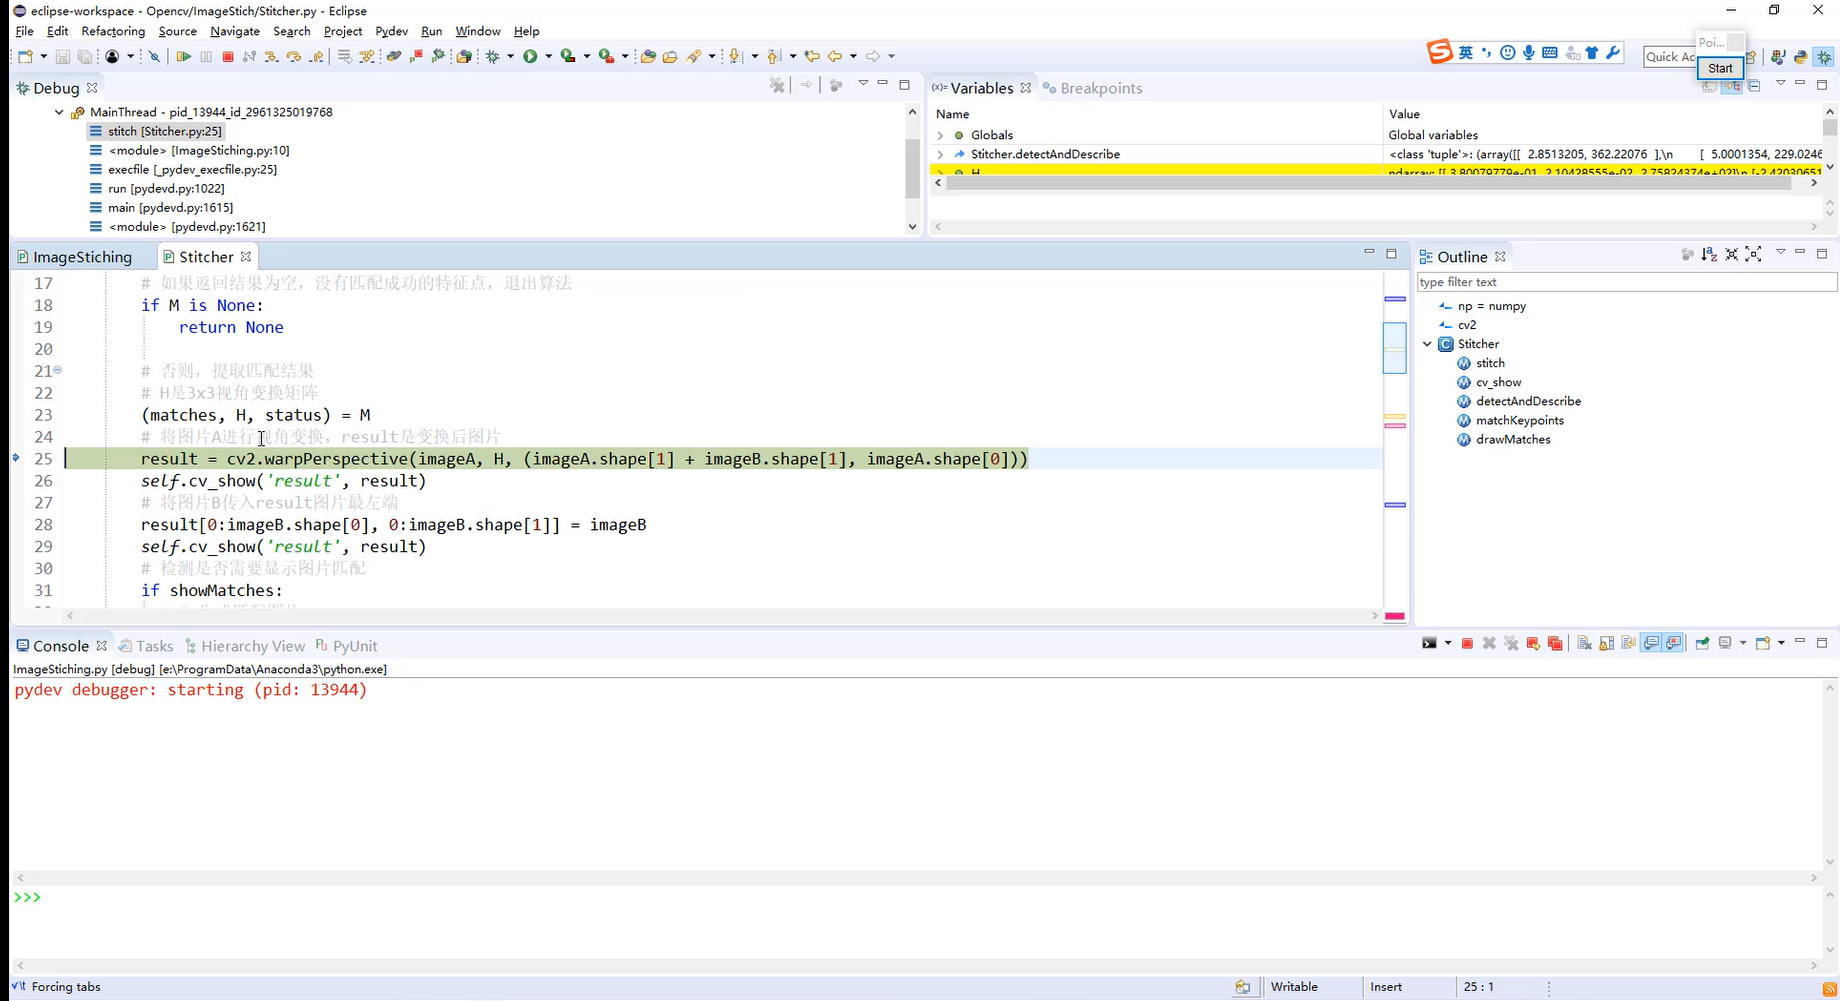The image size is (1840, 1001).
Task: Collapse the MainThread tree node
Action: point(59,112)
